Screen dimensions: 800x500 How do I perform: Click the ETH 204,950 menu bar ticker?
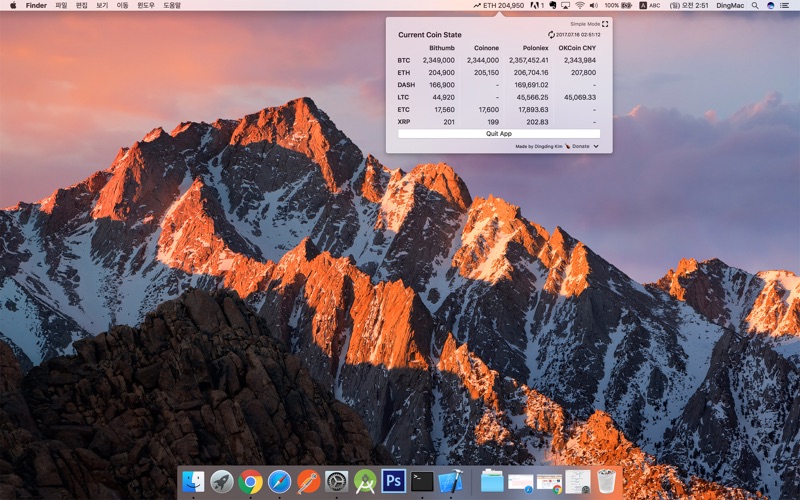499,5
